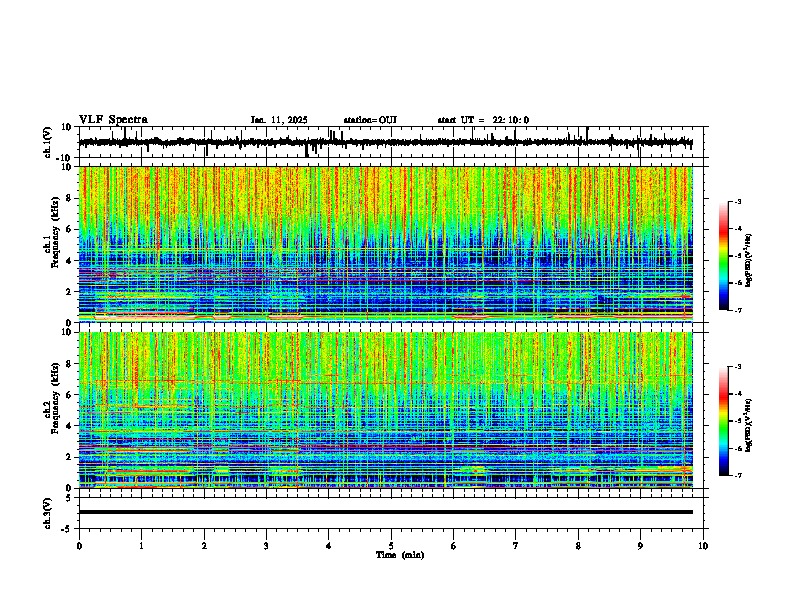Click the ch.1 colorbar log(PSD) unit label

748,261
